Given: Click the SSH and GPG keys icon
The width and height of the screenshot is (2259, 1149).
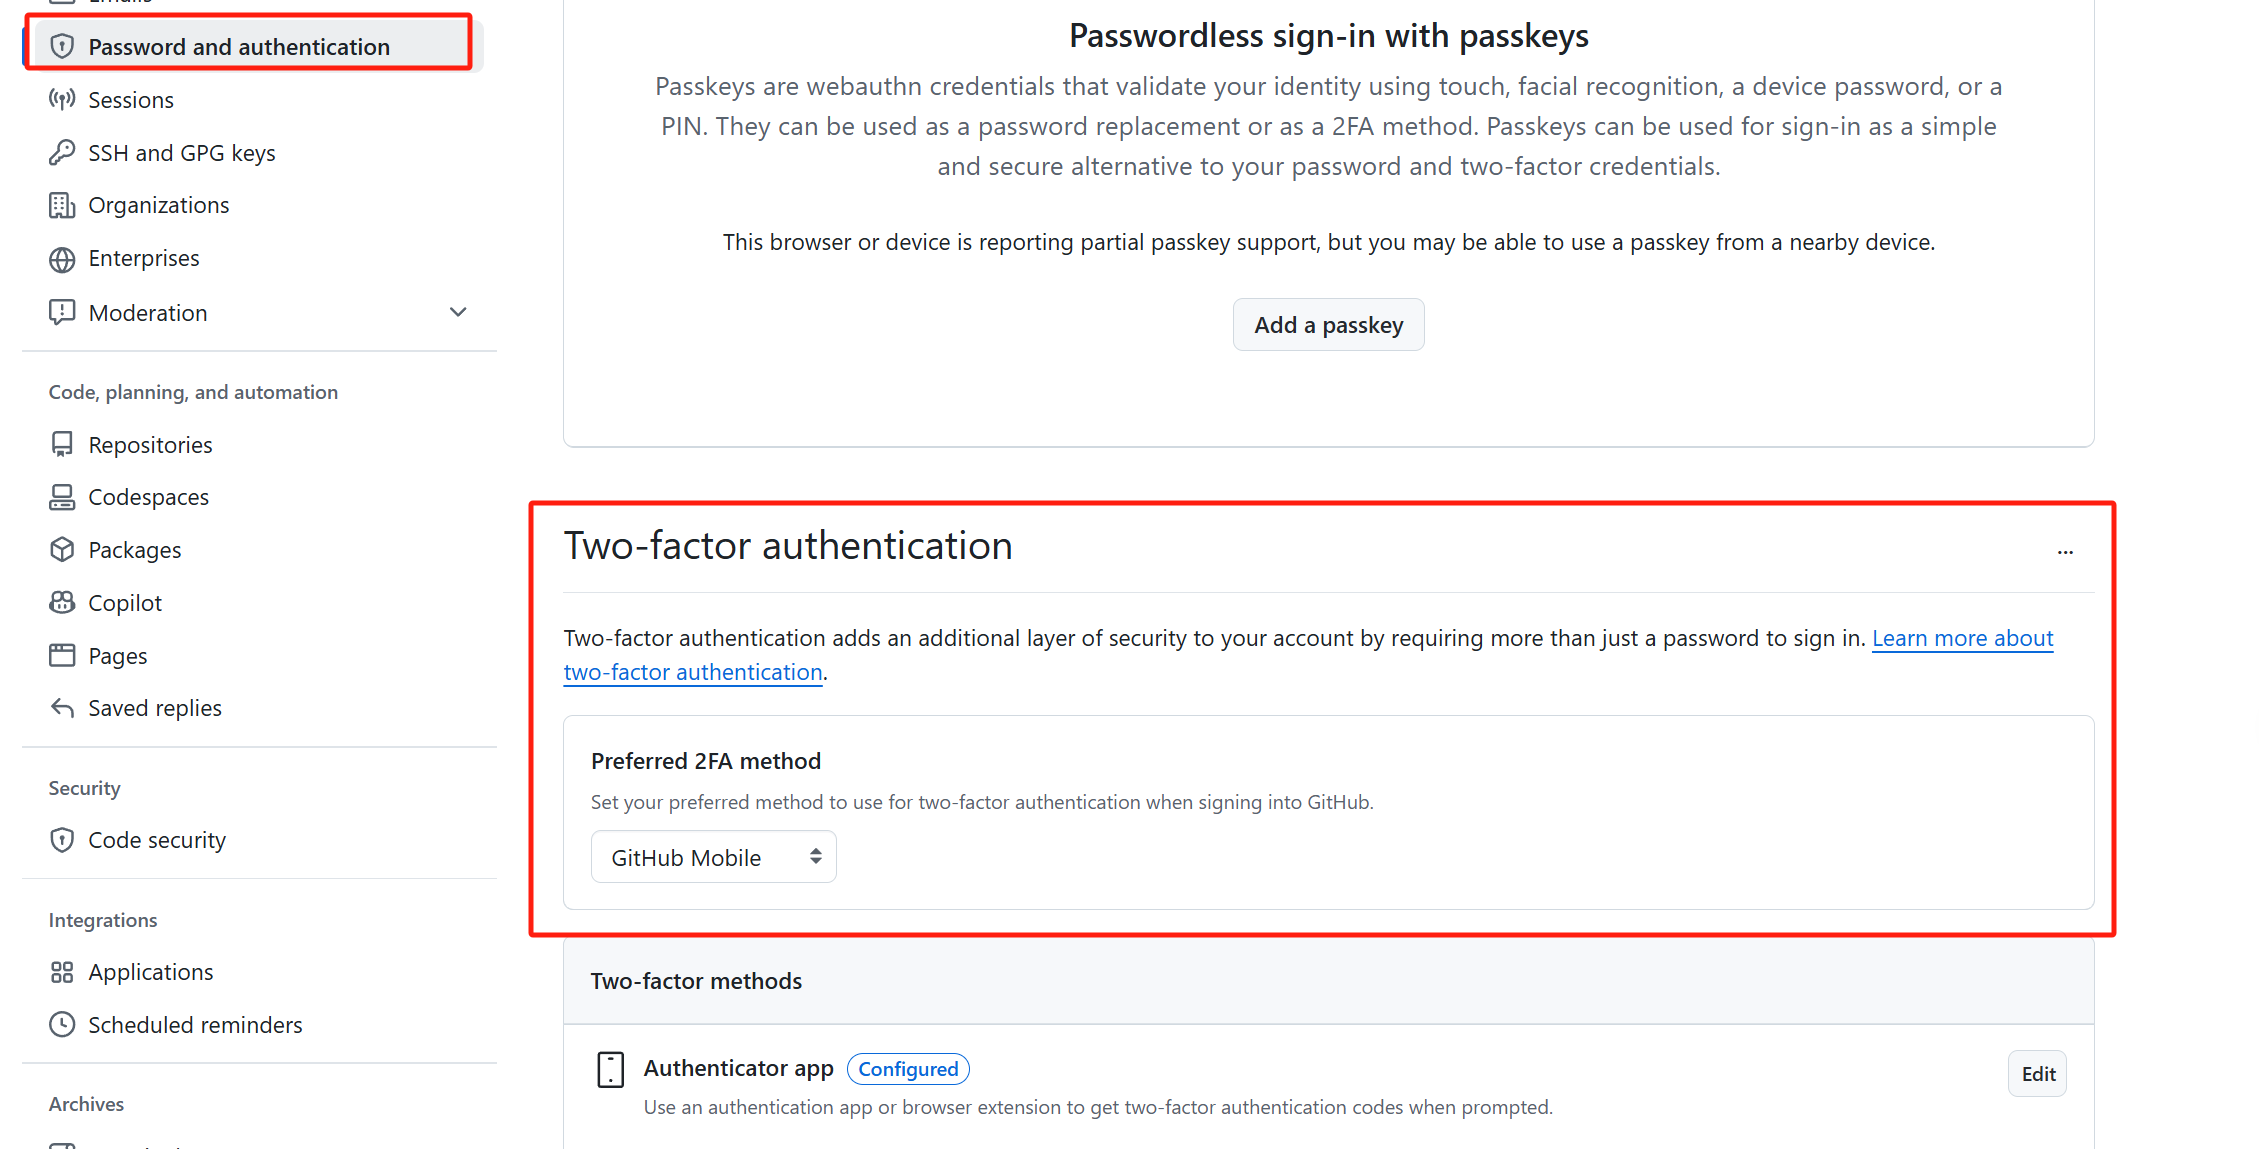Looking at the screenshot, I should [x=62, y=153].
